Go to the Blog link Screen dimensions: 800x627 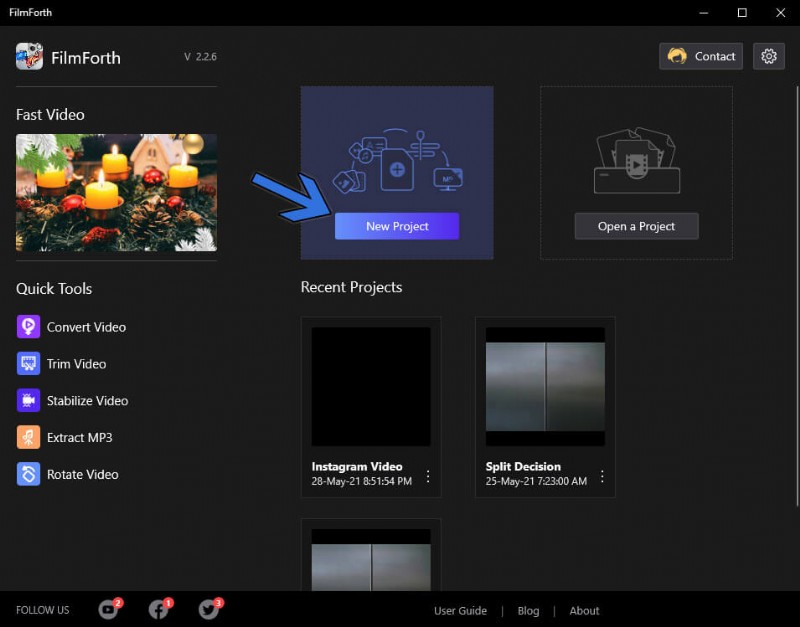[x=528, y=611]
